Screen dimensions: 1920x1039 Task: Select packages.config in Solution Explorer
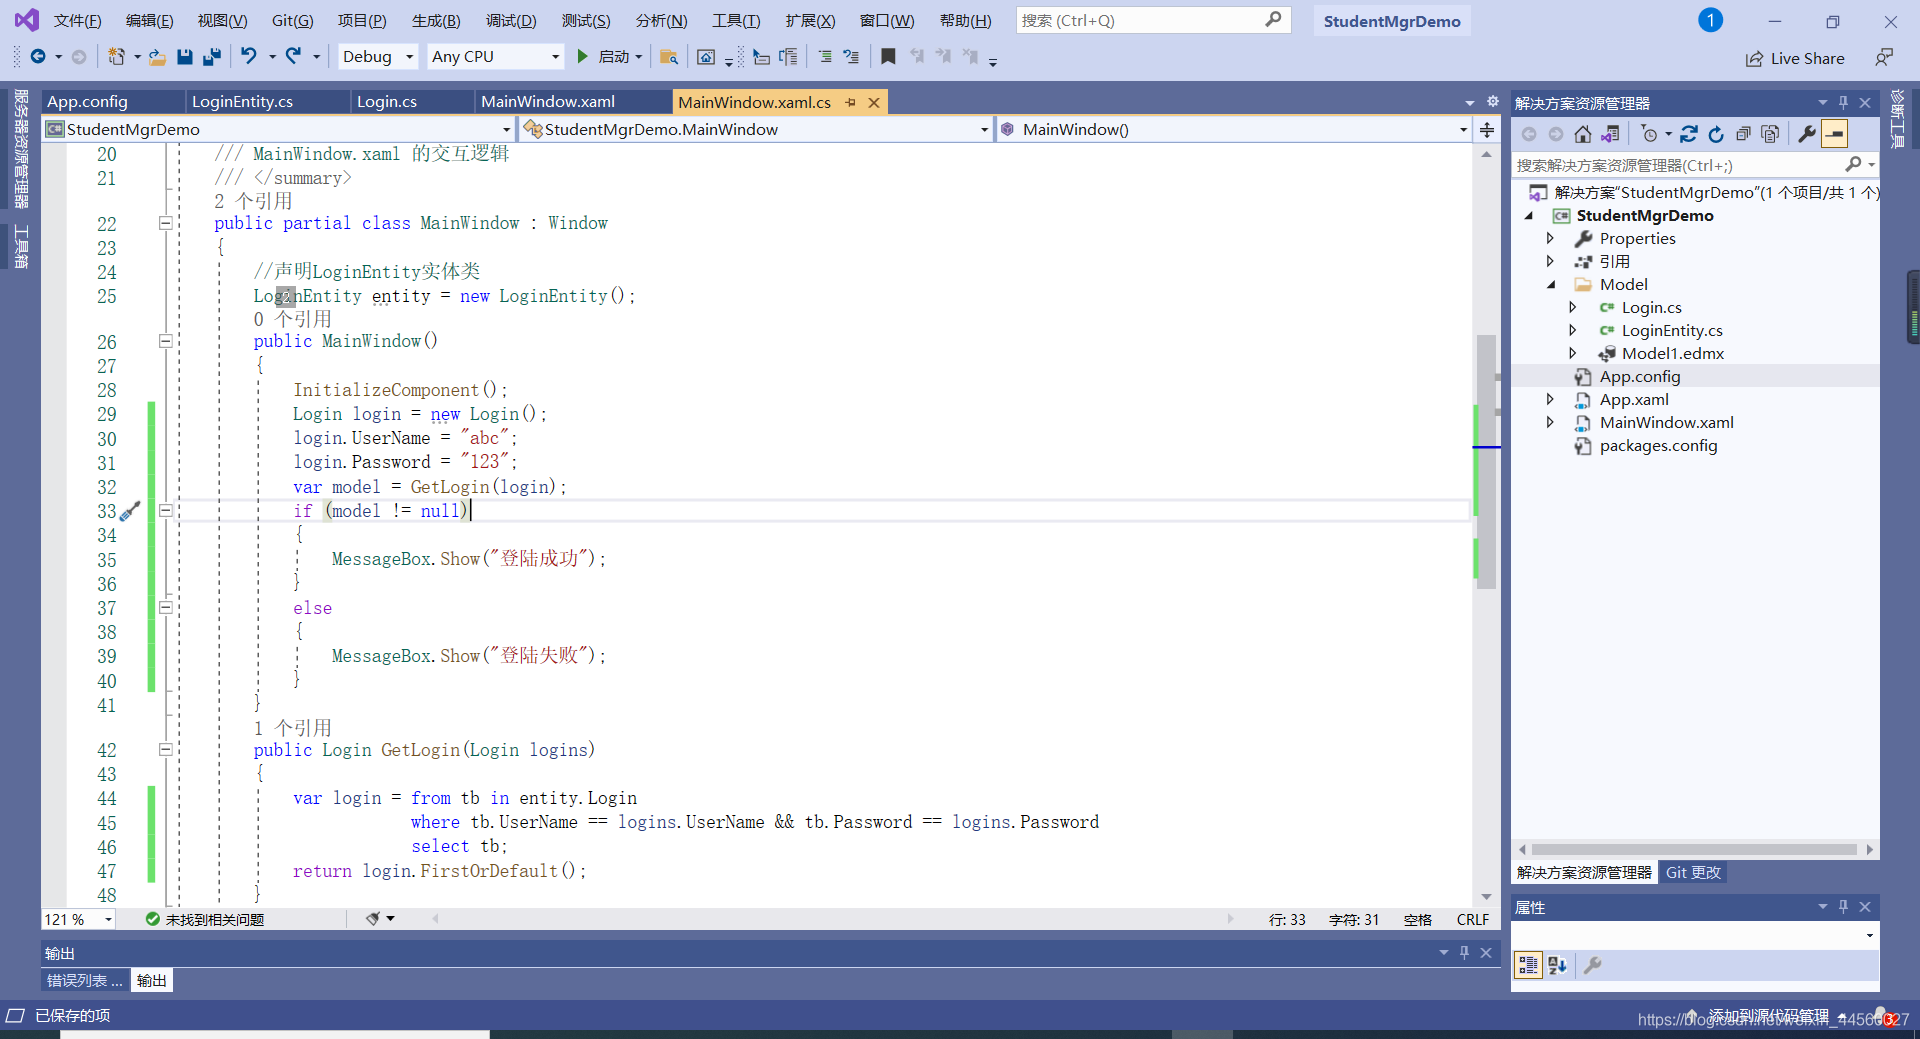tap(1658, 446)
